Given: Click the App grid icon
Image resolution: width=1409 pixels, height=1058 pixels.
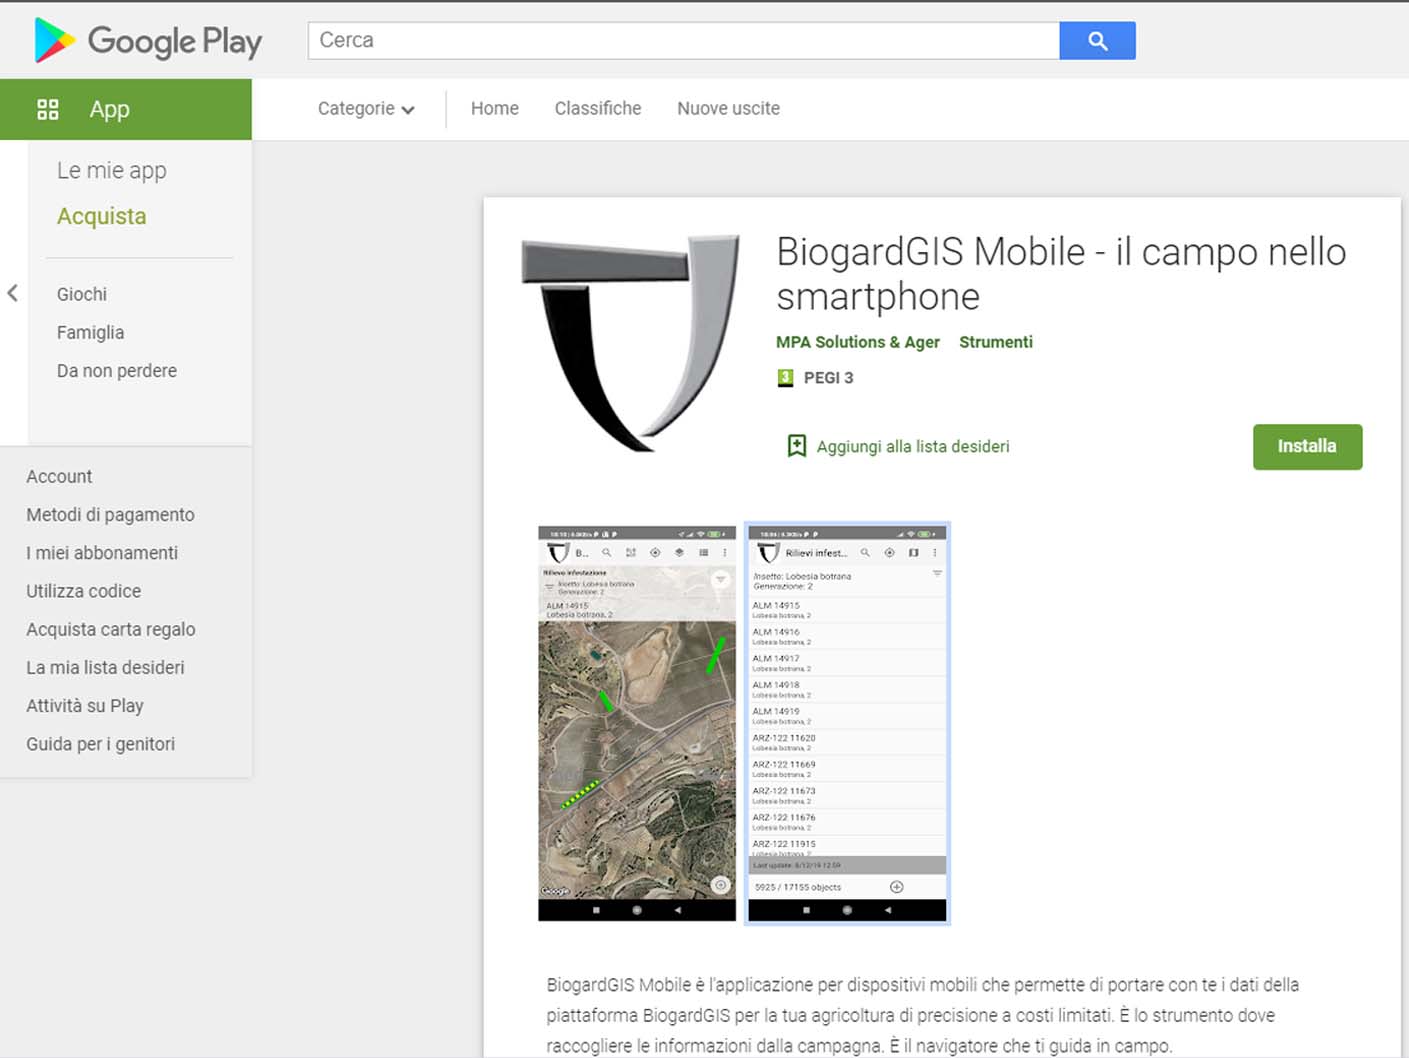Looking at the screenshot, I should click(48, 109).
